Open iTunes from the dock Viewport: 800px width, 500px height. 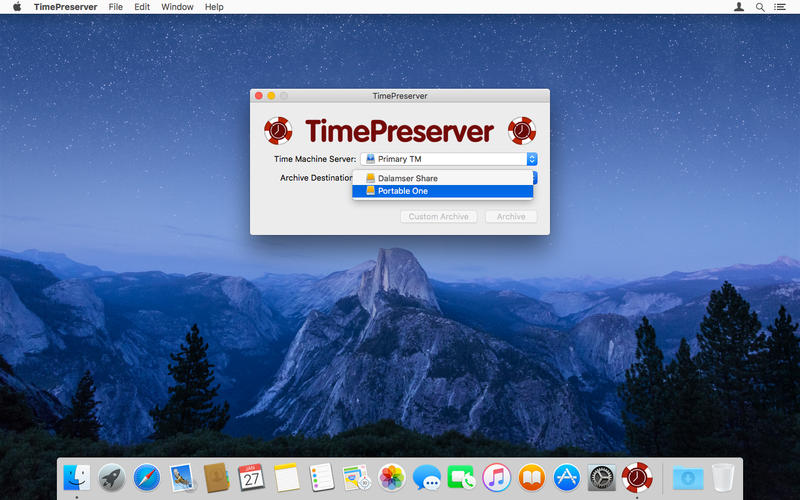coord(497,477)
